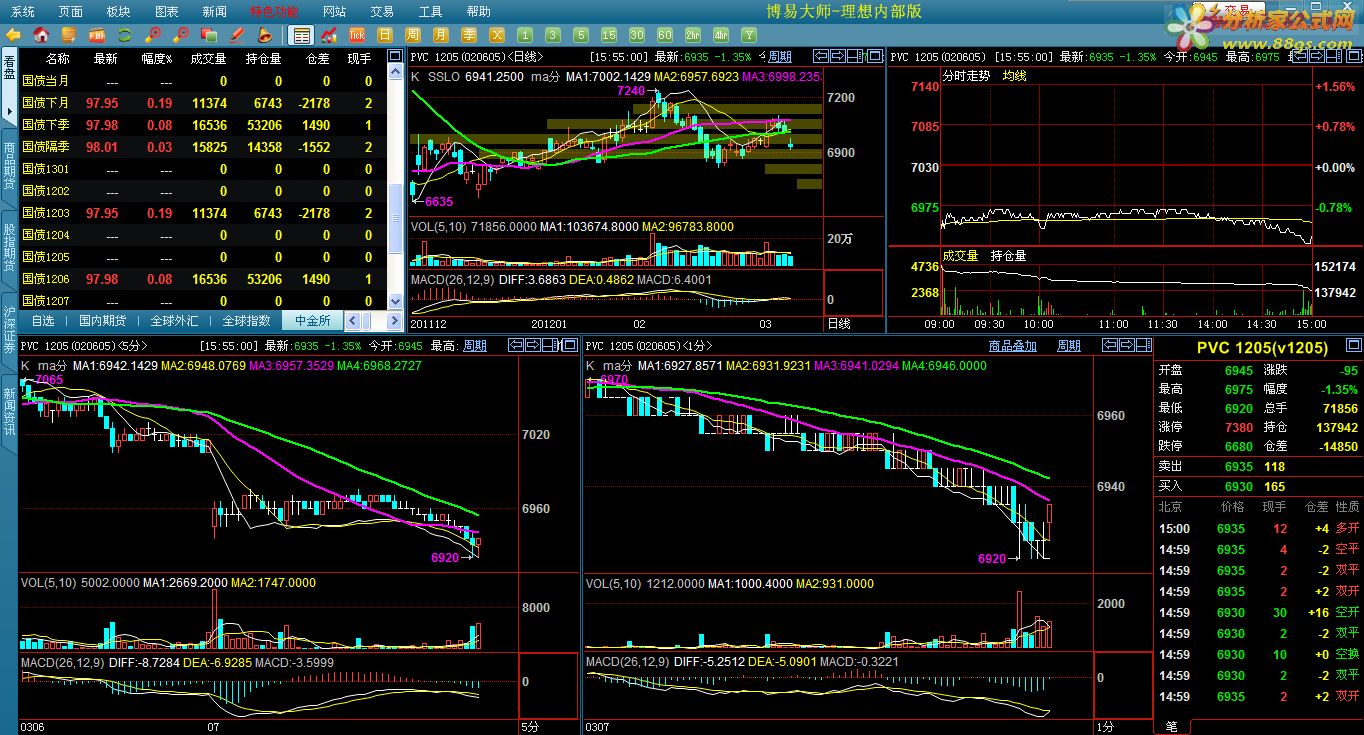Screen dimensions: 1364x735
Task: Open the 交易 menu
Action: pos(382,11)
